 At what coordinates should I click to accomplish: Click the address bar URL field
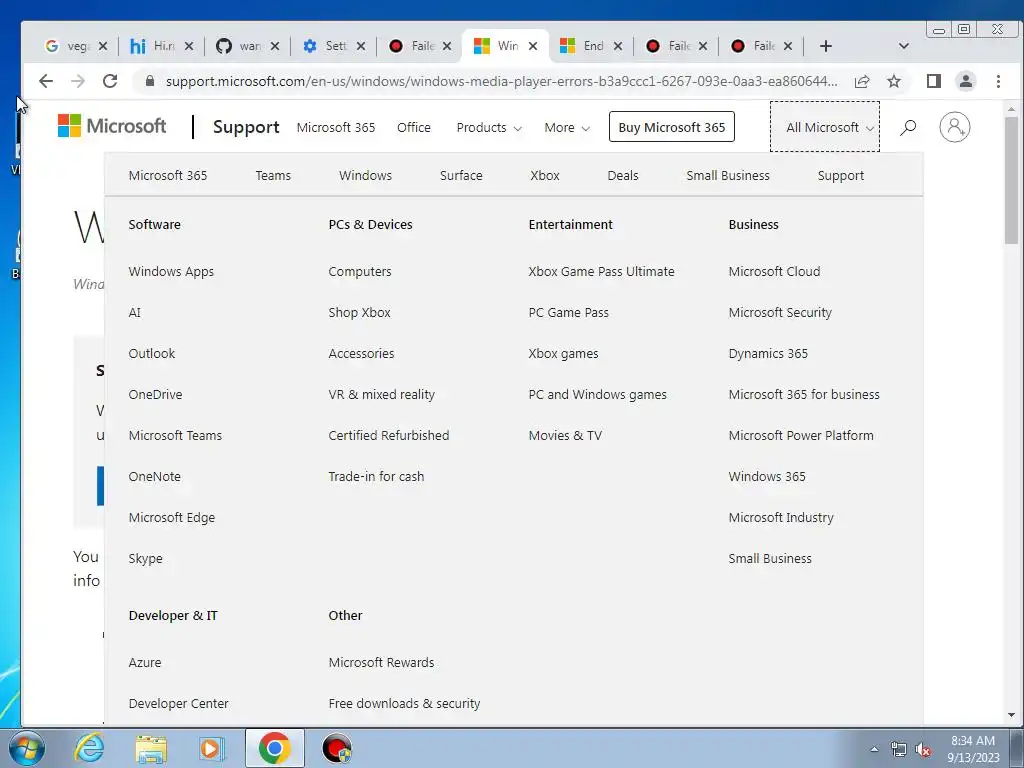click(x=501, y=81)
